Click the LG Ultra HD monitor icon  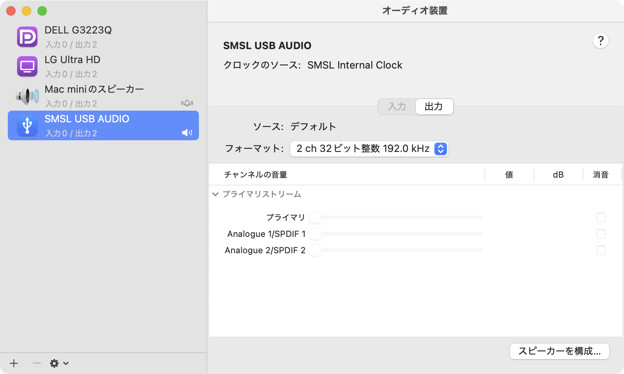(27, 66)
